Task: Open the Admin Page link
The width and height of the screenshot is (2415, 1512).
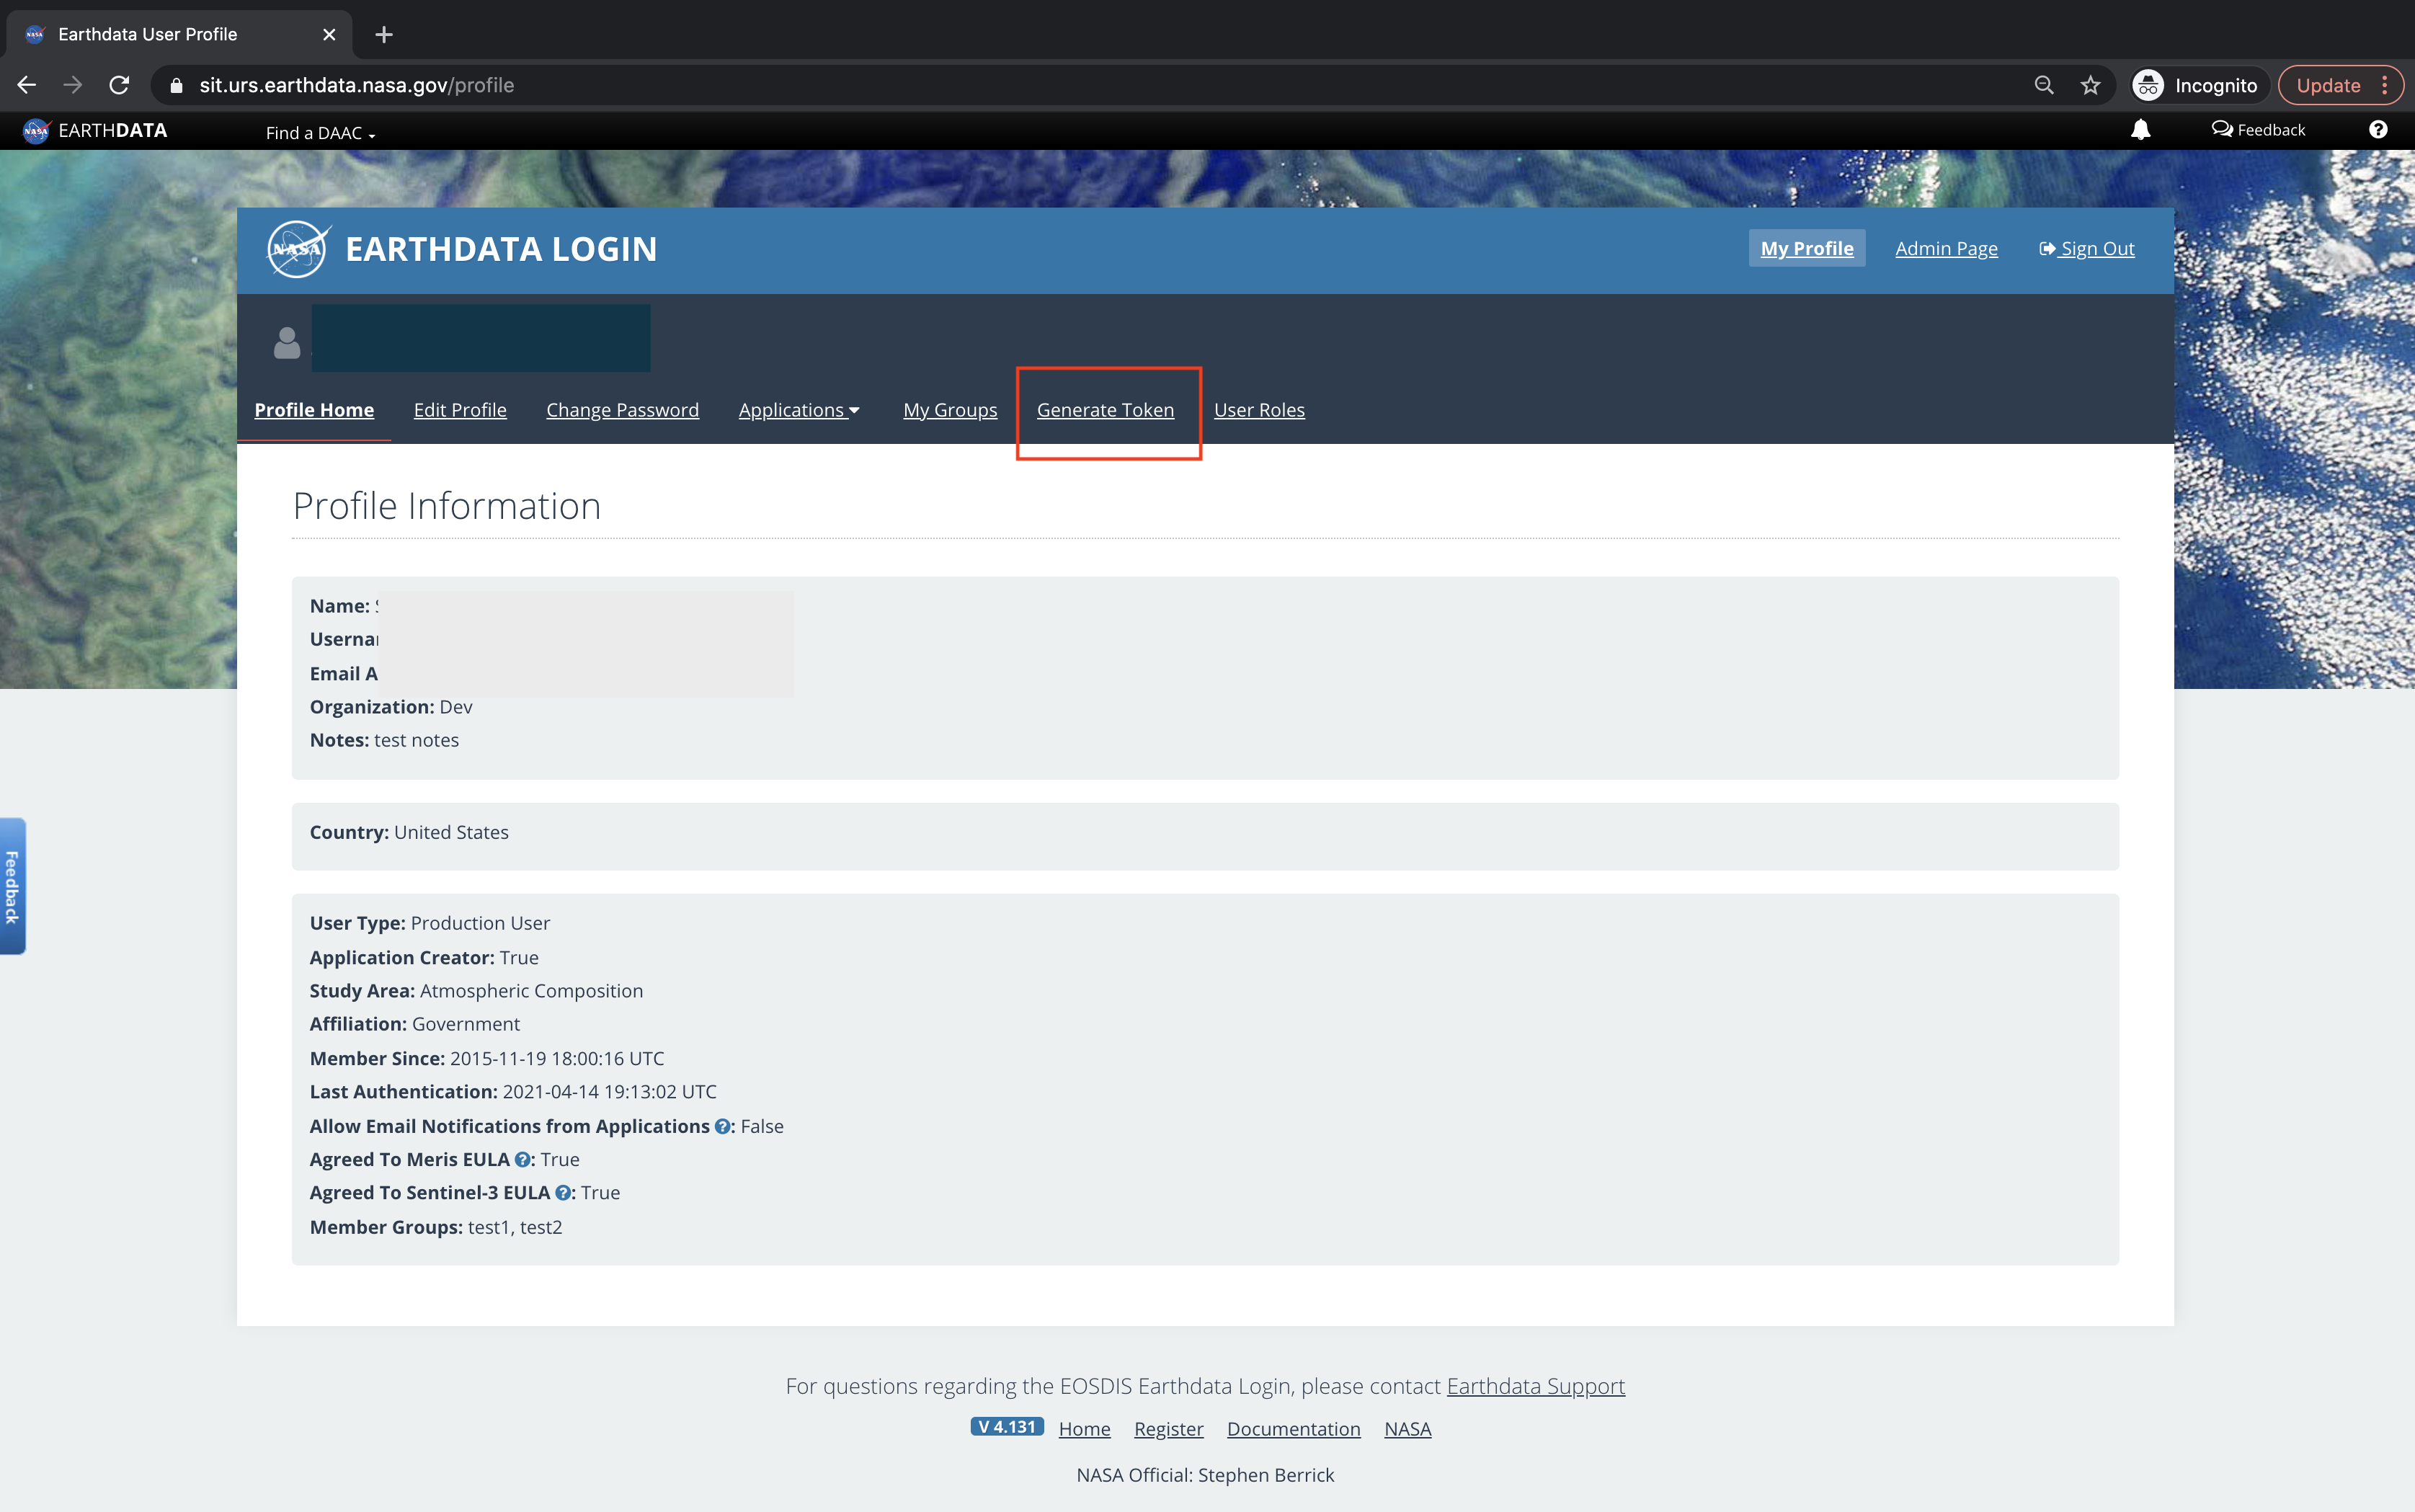Action: click(x=1946, y=248)
